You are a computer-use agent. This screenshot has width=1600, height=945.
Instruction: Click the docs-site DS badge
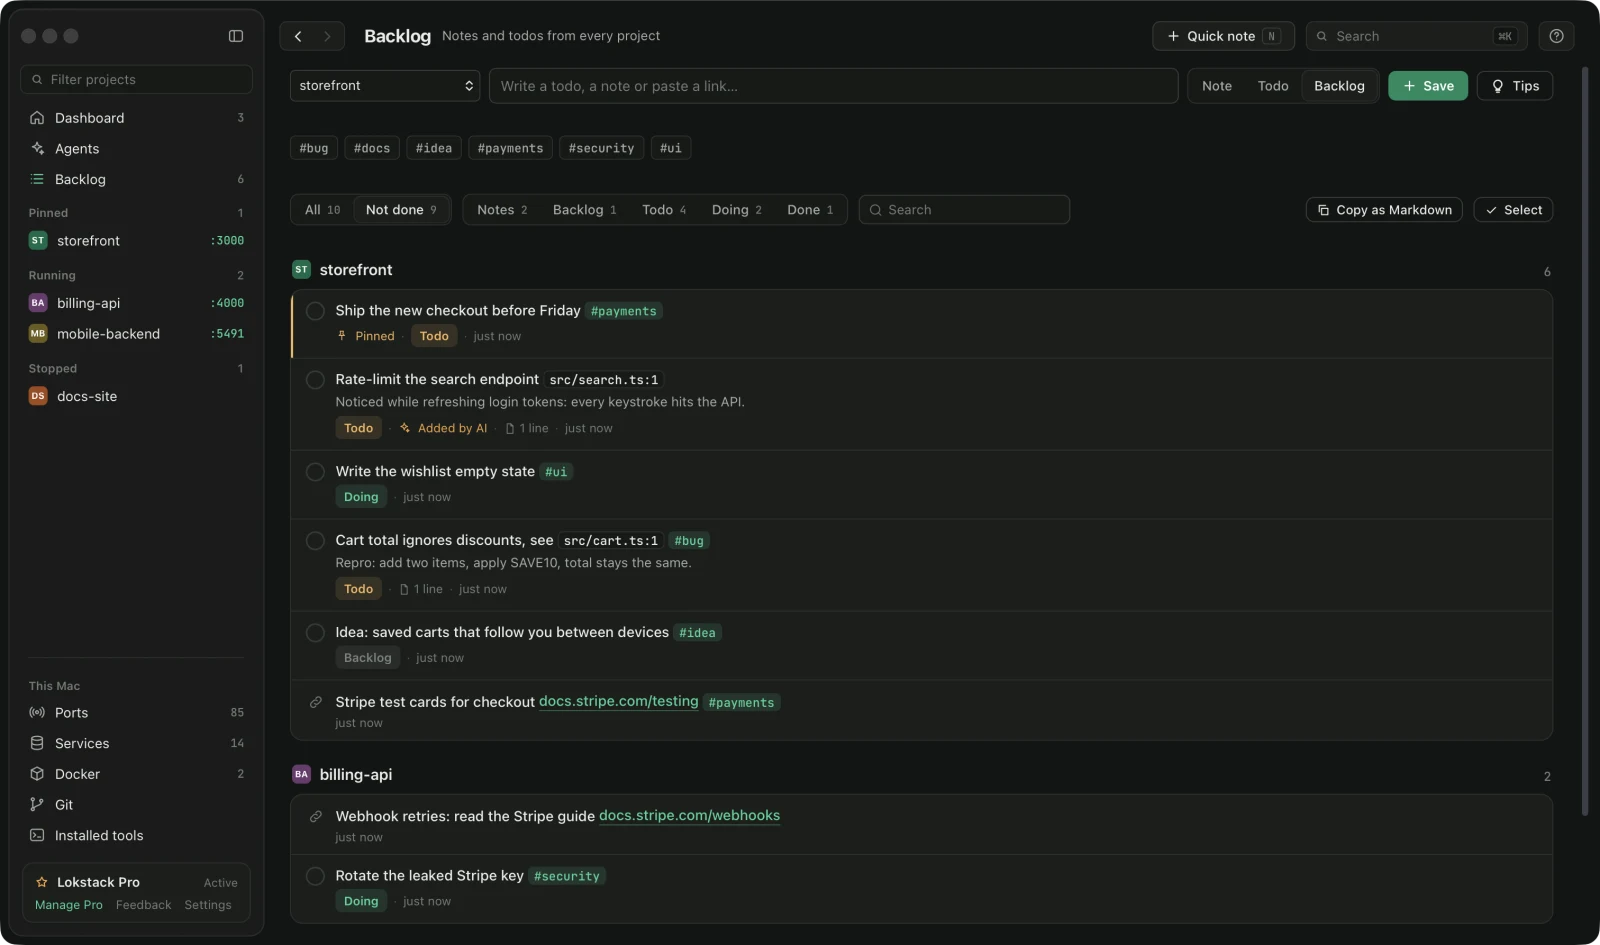(38, 396)
